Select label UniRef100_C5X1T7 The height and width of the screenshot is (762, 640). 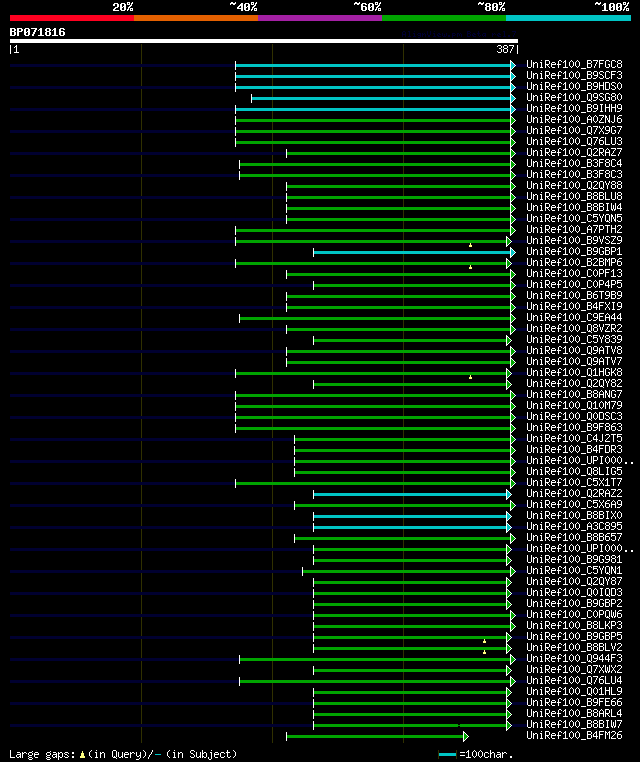point(574,483)
